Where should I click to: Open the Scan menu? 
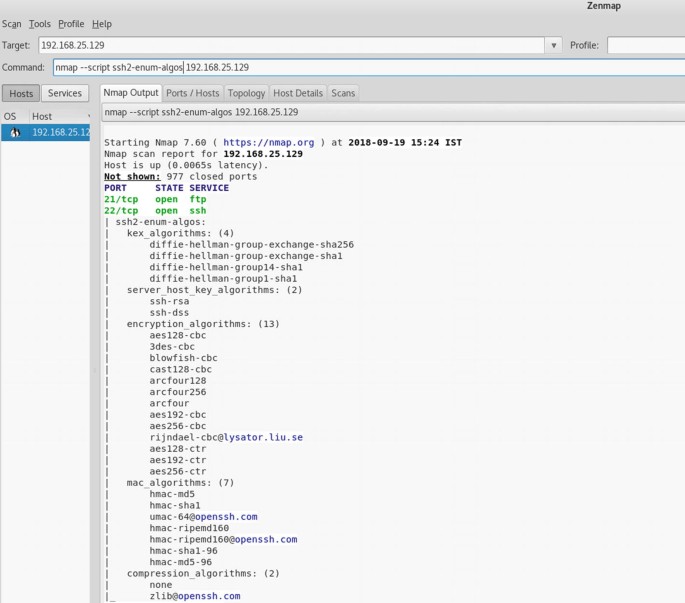(11, 24)
